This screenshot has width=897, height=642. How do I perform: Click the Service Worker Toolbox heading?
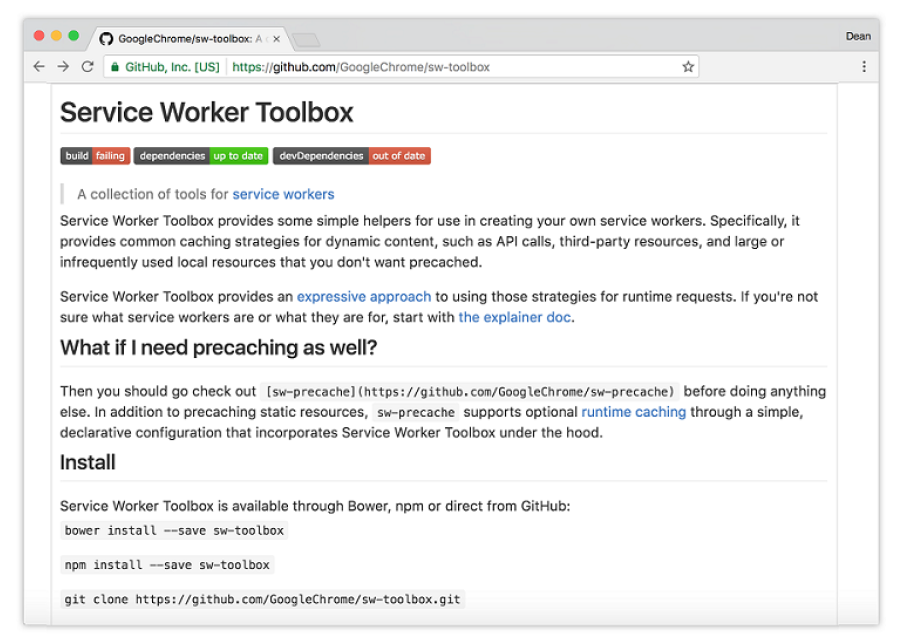pos(207,112)
